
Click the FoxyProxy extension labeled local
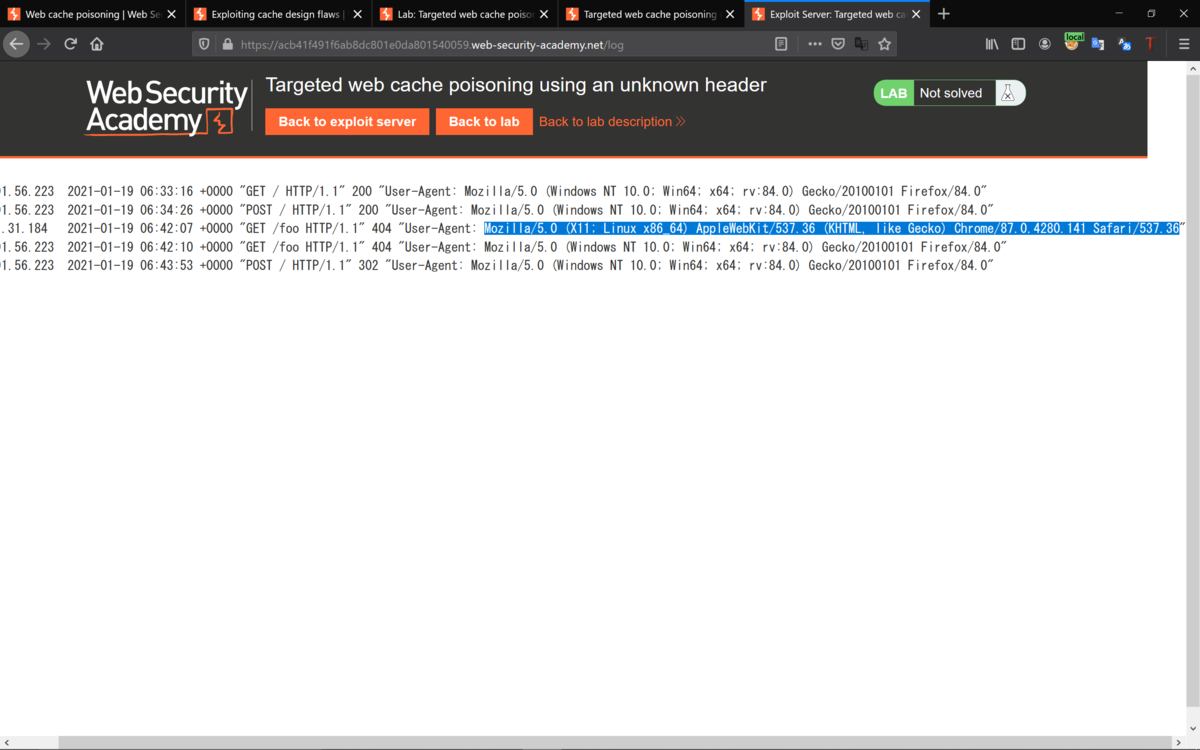(x=1072, y=43)
